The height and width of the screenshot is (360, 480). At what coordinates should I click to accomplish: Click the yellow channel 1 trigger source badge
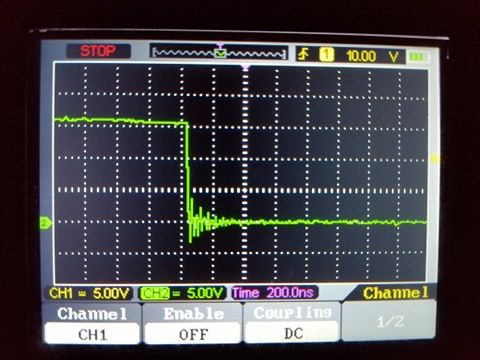coord(327,55)
